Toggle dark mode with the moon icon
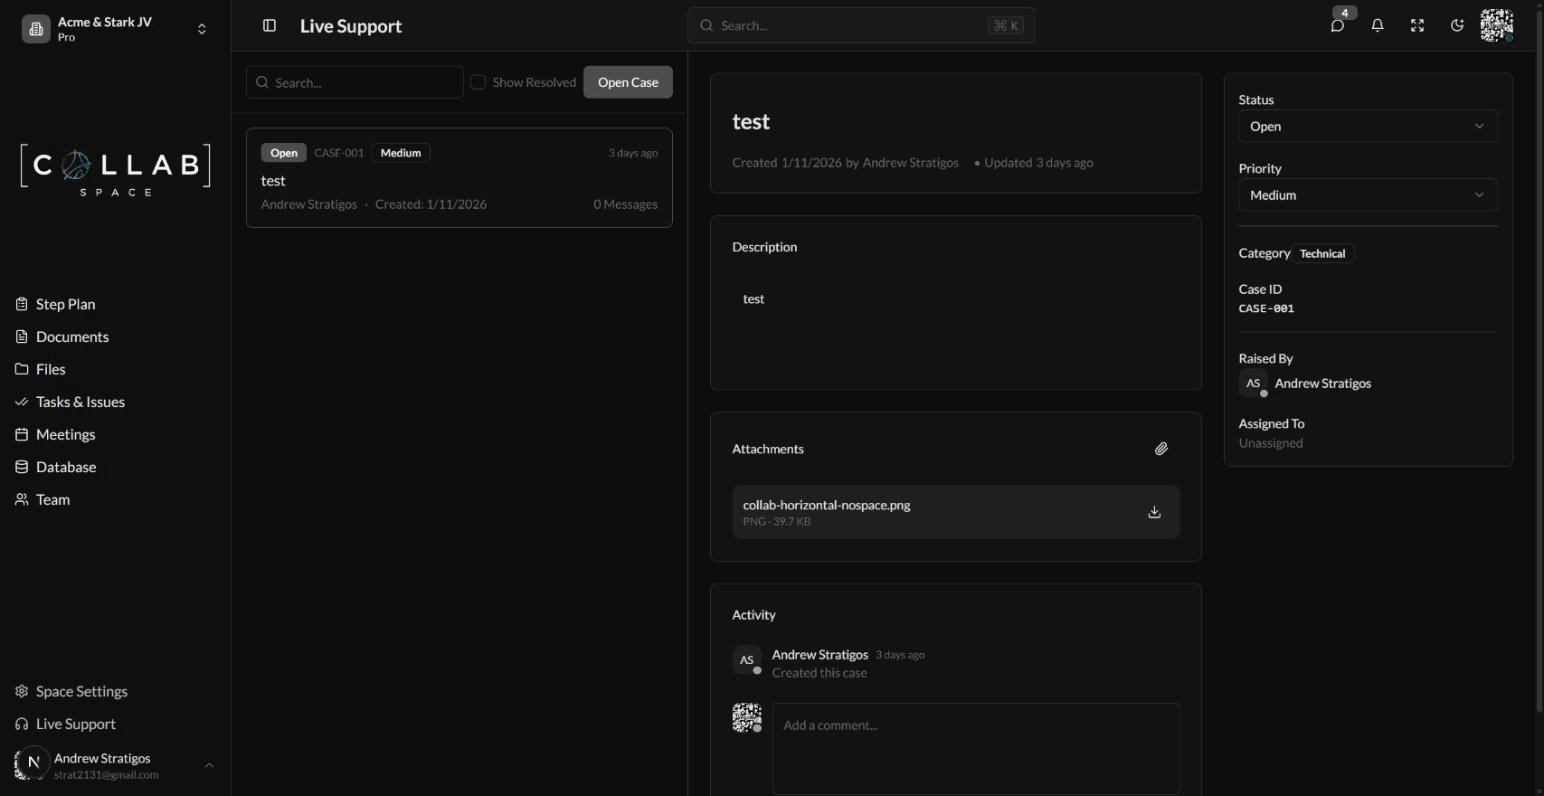 point(1457,25)
